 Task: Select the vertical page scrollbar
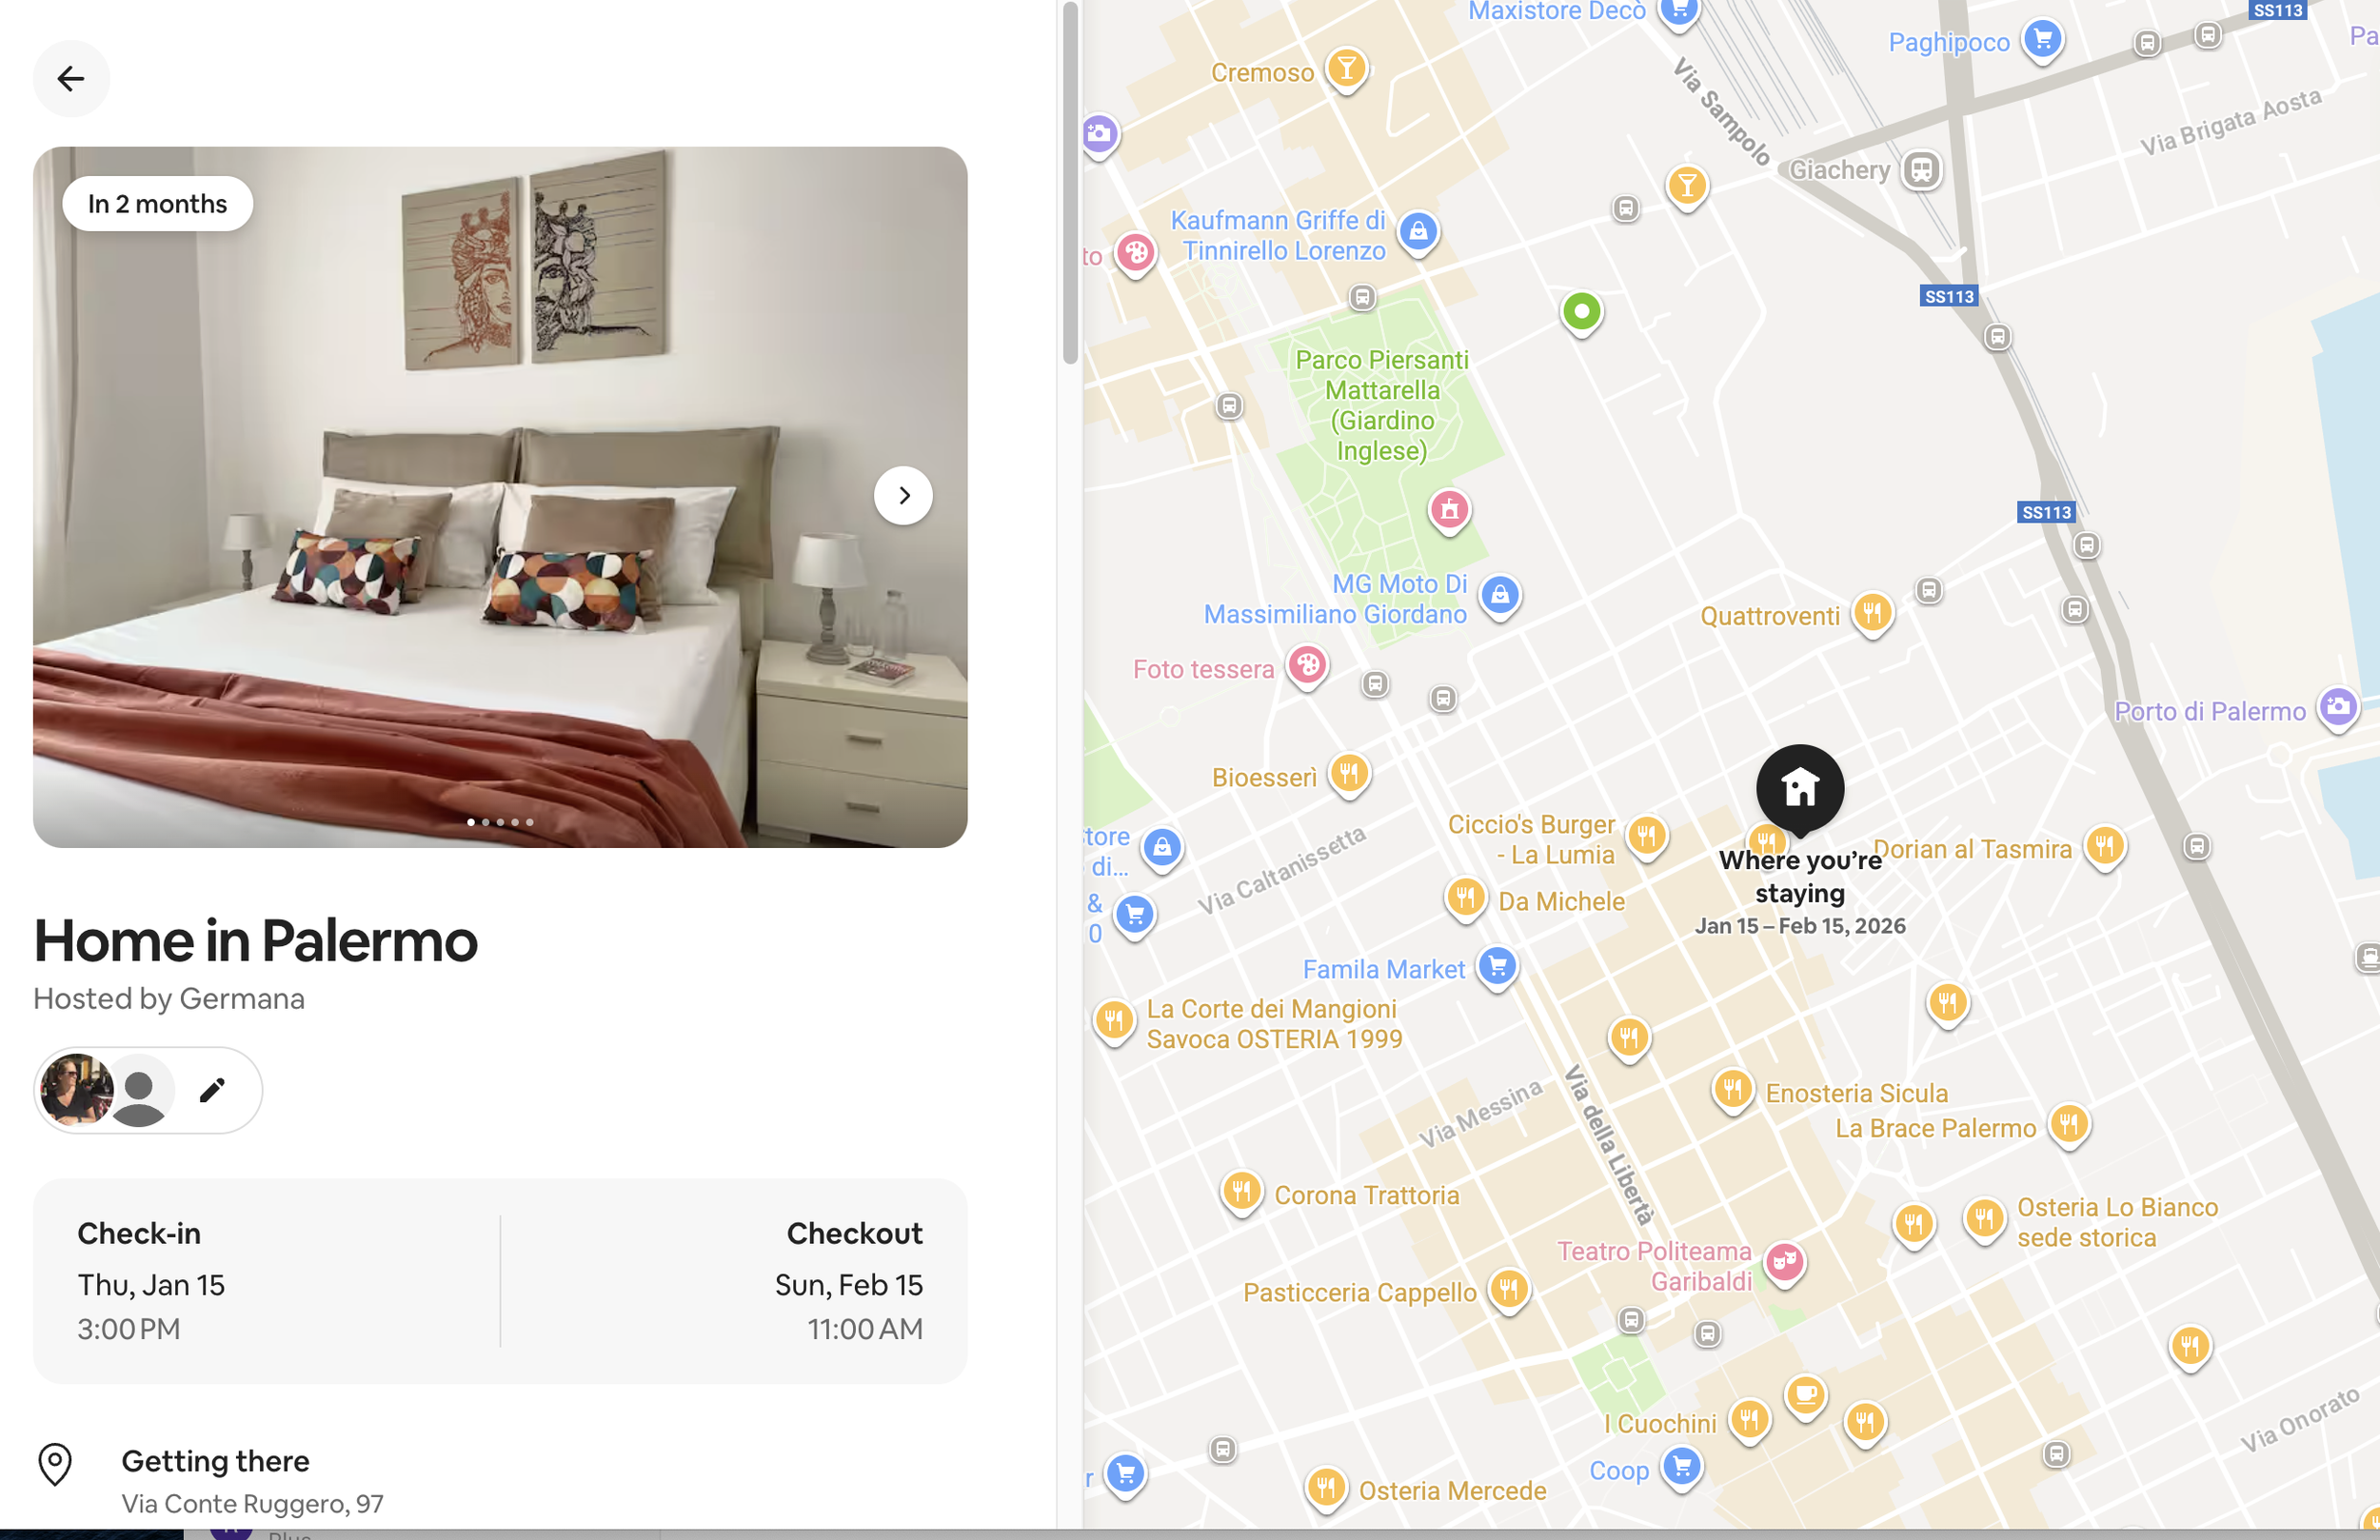[x=1070, y=184]
